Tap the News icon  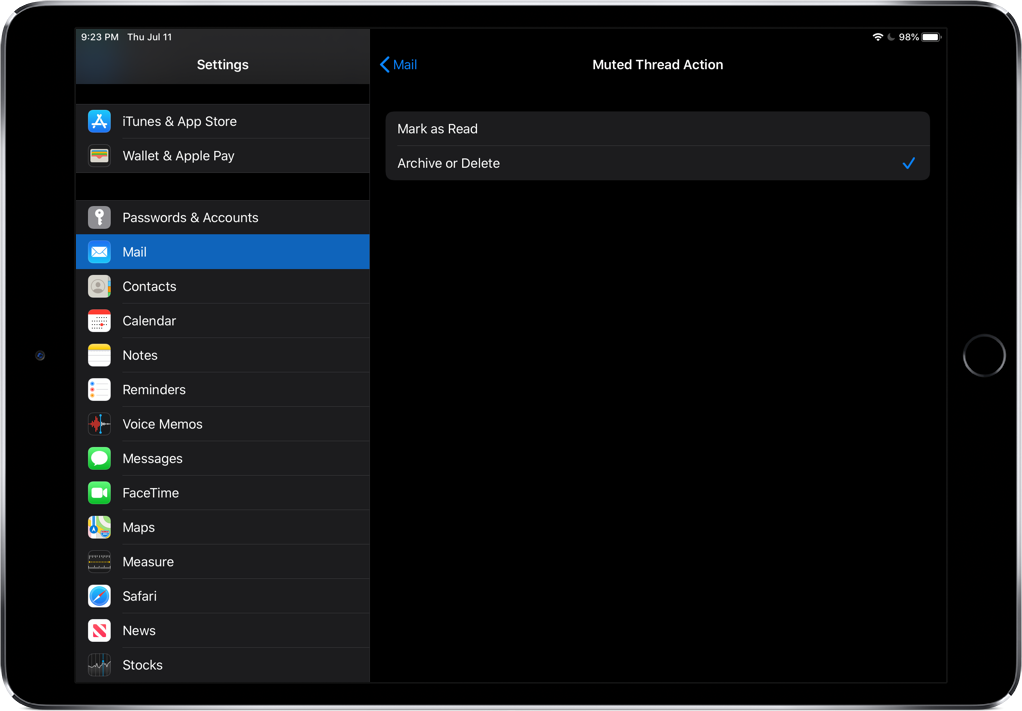(99, 631)
